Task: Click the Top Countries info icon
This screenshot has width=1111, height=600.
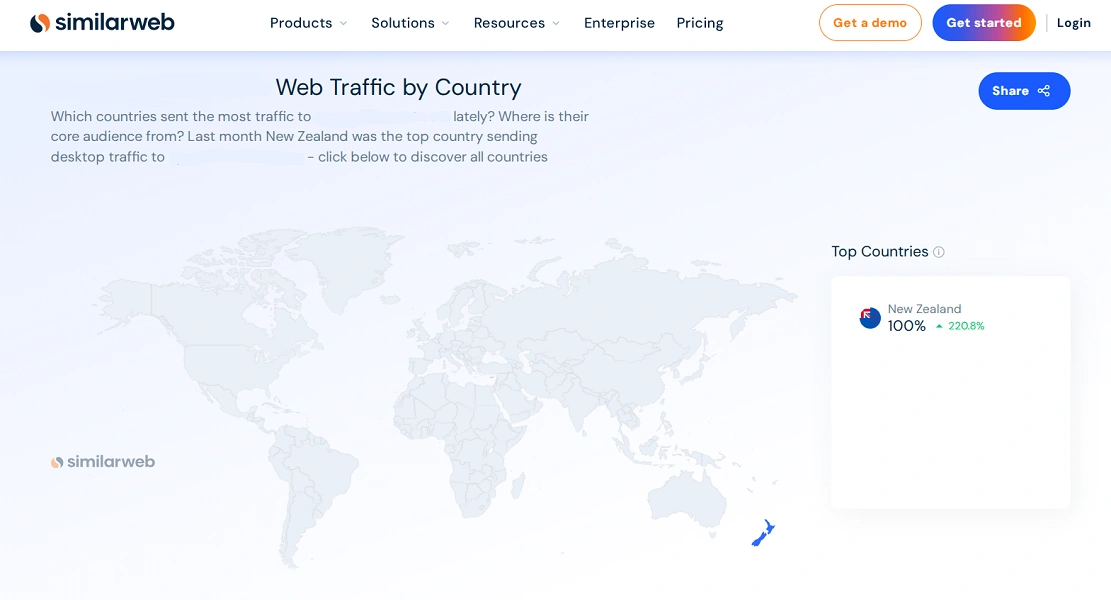Action: click(939, 252)
